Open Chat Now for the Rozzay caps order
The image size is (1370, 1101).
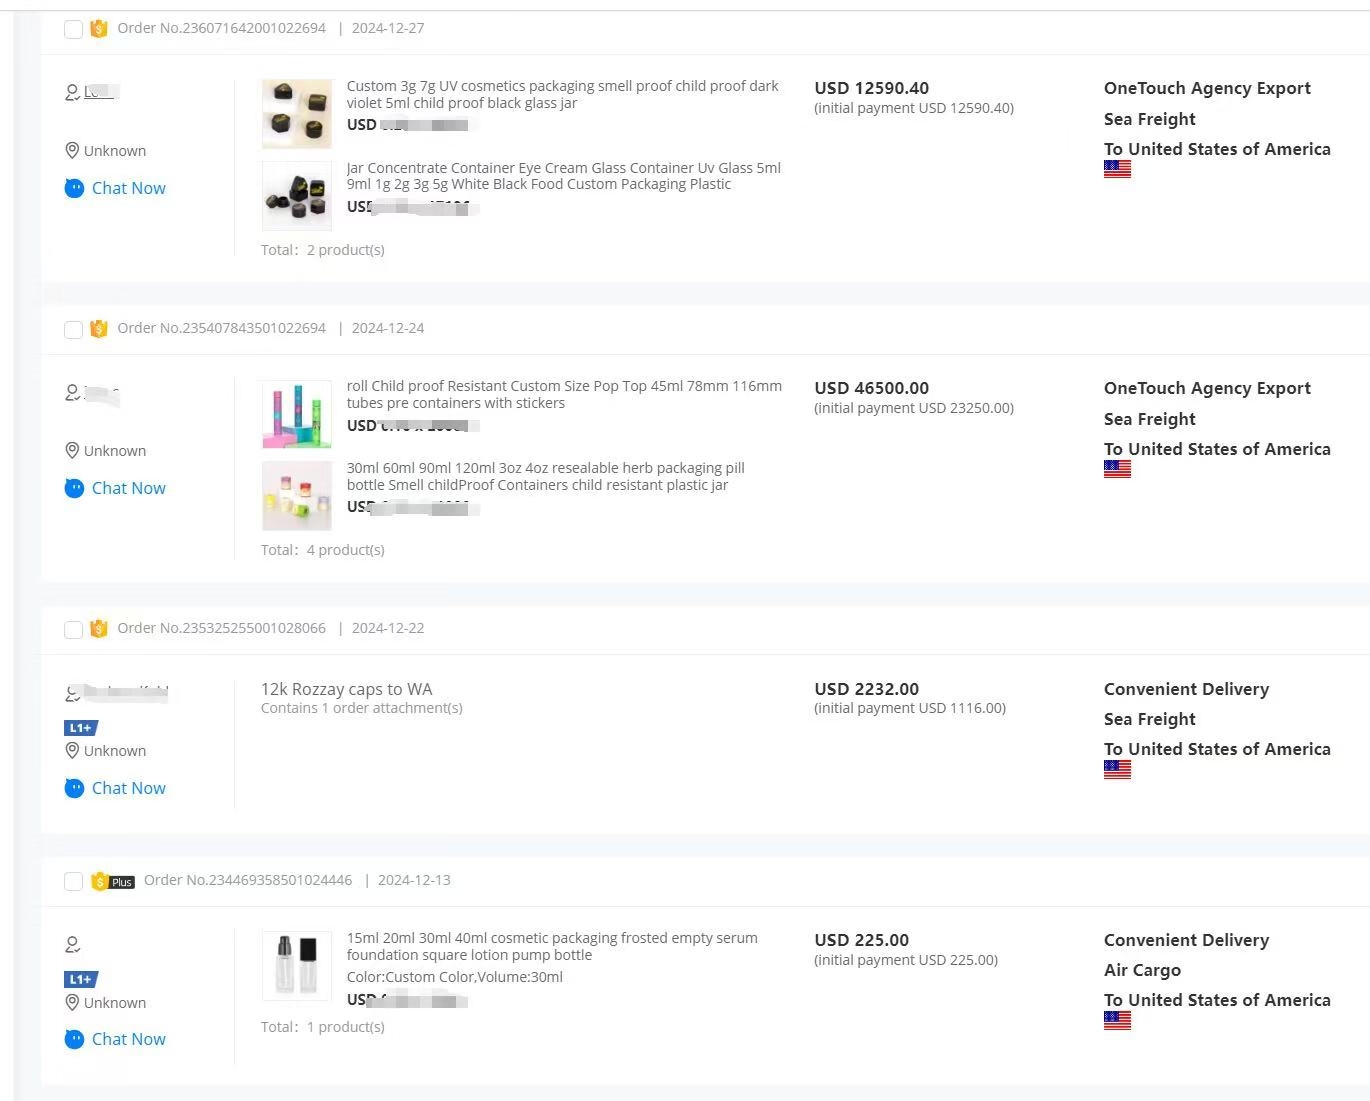(x=128, y=788)
